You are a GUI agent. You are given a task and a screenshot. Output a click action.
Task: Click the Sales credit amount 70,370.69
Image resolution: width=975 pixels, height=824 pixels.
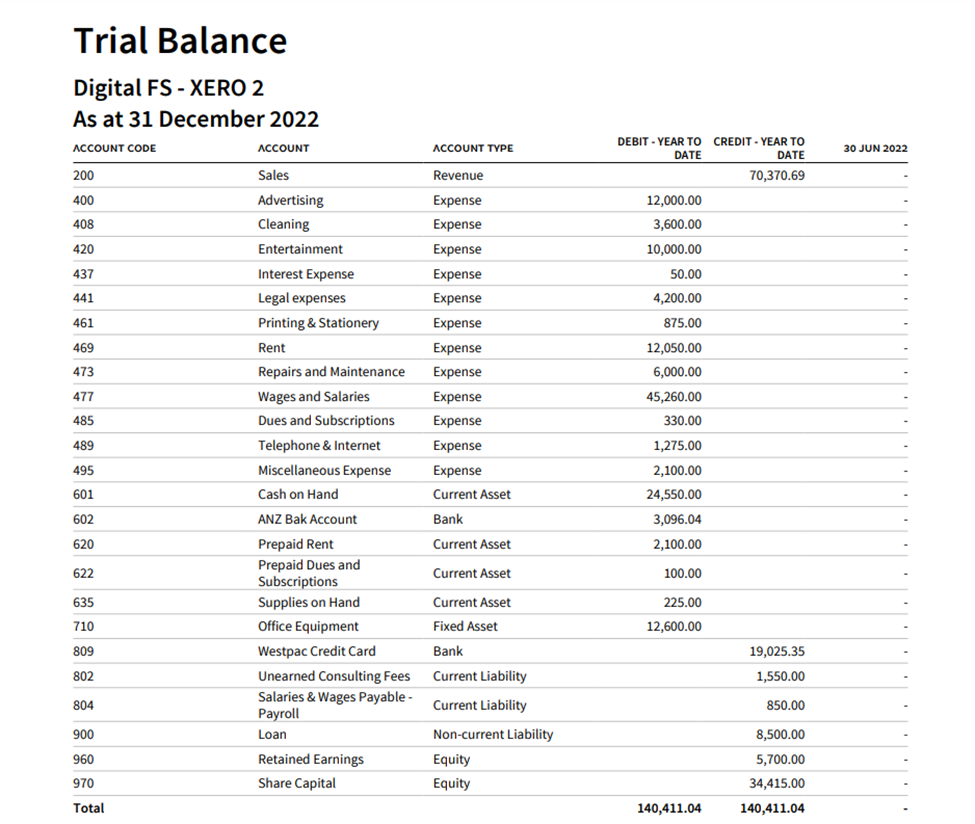click(776, 175)
